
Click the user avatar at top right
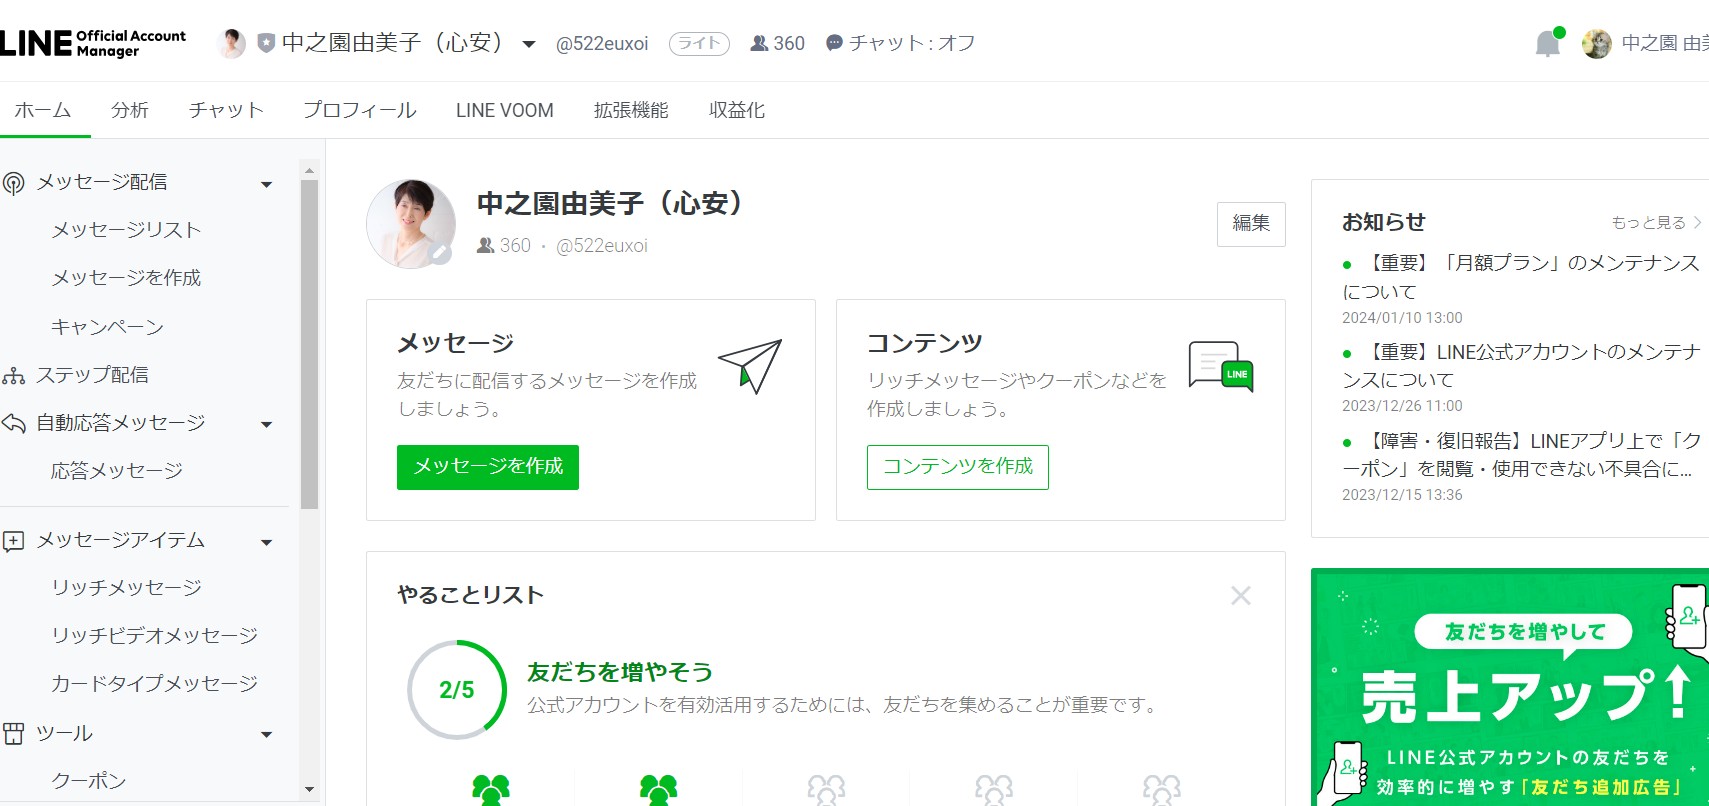[1597, 43]
